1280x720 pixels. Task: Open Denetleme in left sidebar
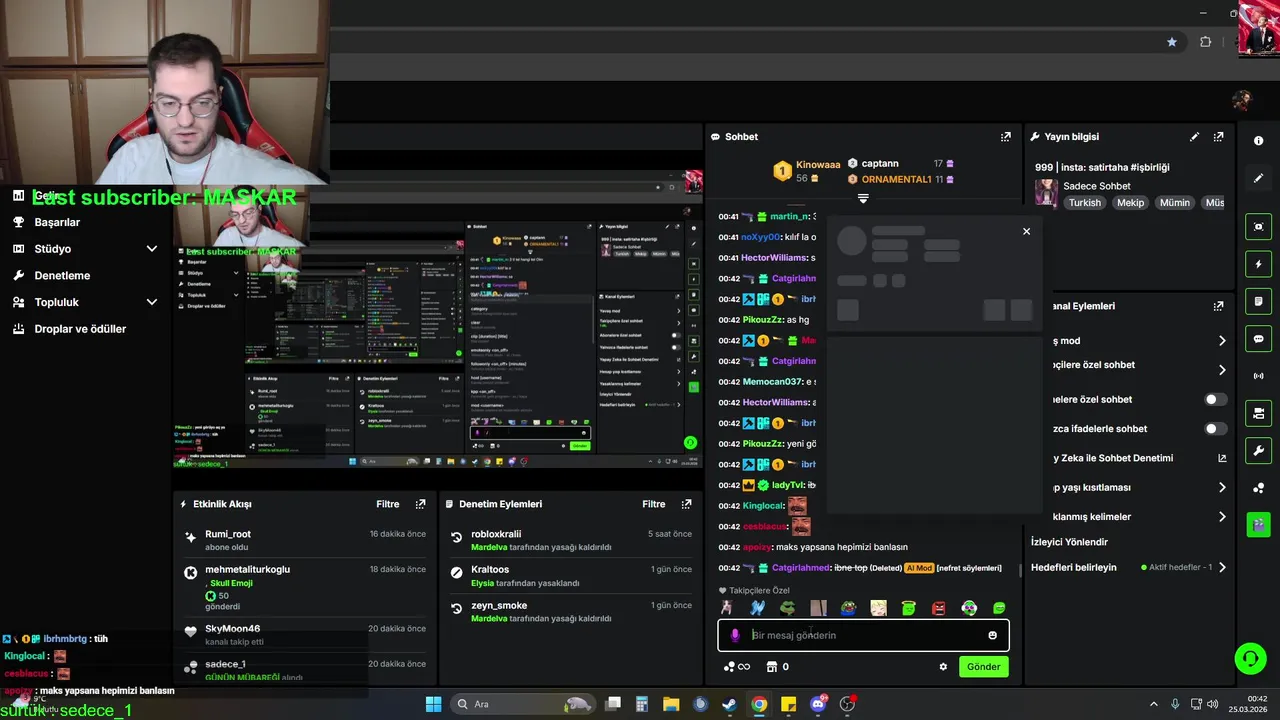tap(62, 275)
